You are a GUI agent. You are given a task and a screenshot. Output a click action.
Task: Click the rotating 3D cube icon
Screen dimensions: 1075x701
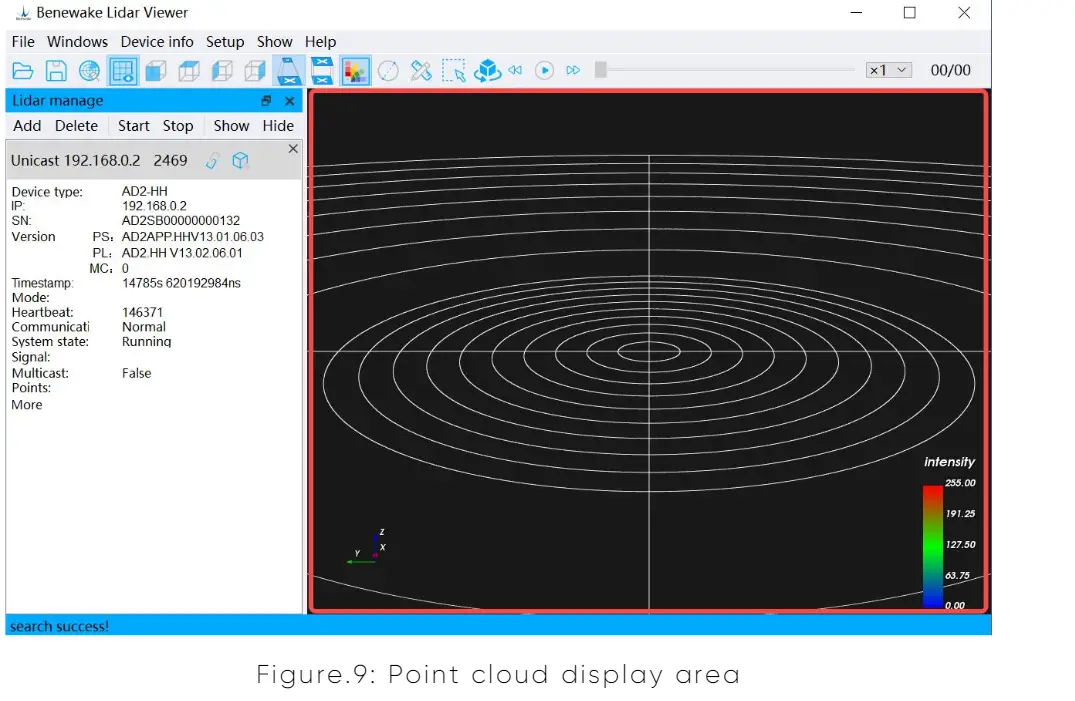(487, 71)
